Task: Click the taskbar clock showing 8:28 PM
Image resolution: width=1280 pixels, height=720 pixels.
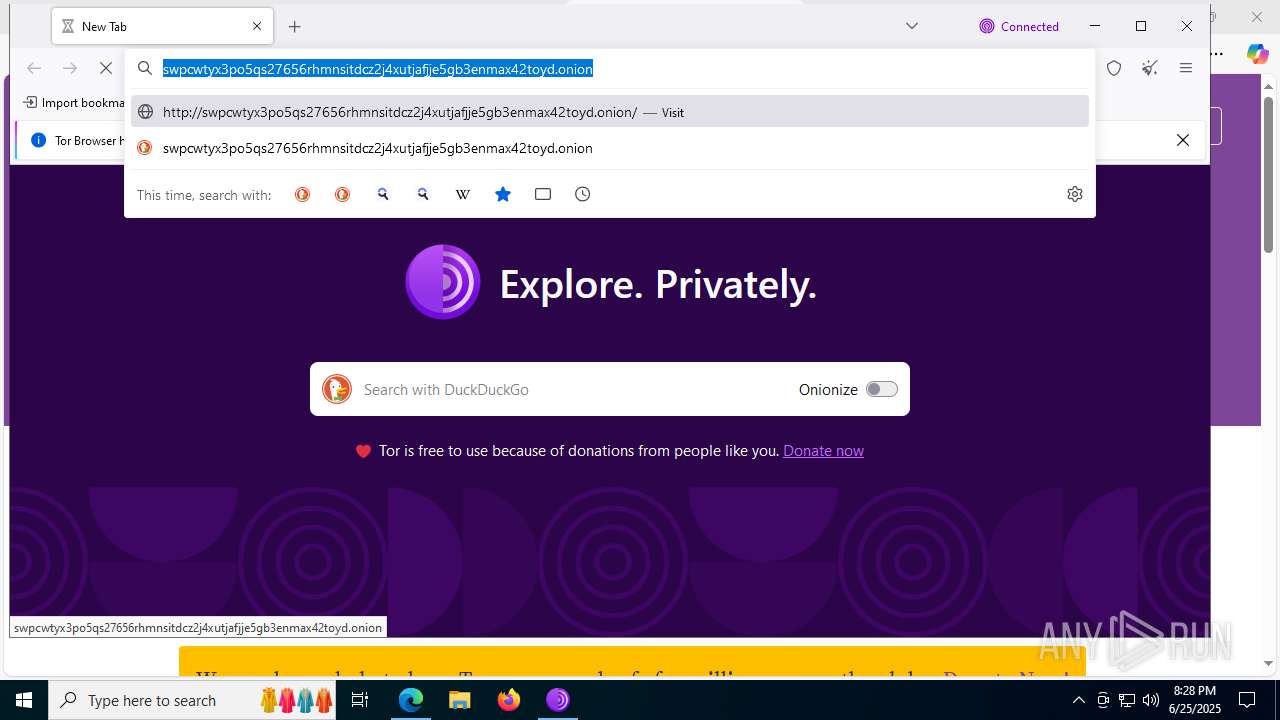Action: [x=1194, y=700]
